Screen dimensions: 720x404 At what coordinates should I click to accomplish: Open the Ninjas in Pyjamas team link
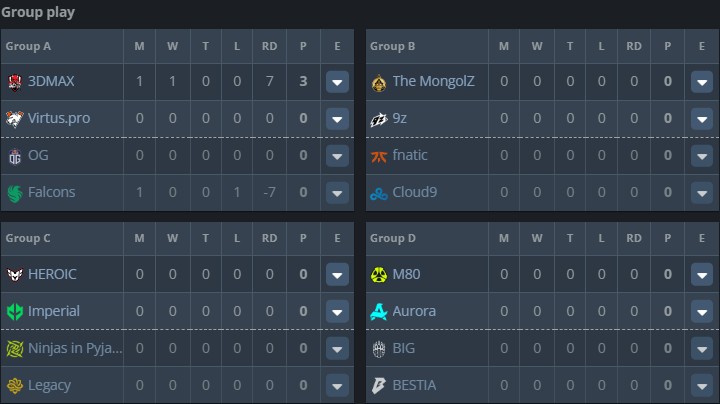click(x=75, y=348)
